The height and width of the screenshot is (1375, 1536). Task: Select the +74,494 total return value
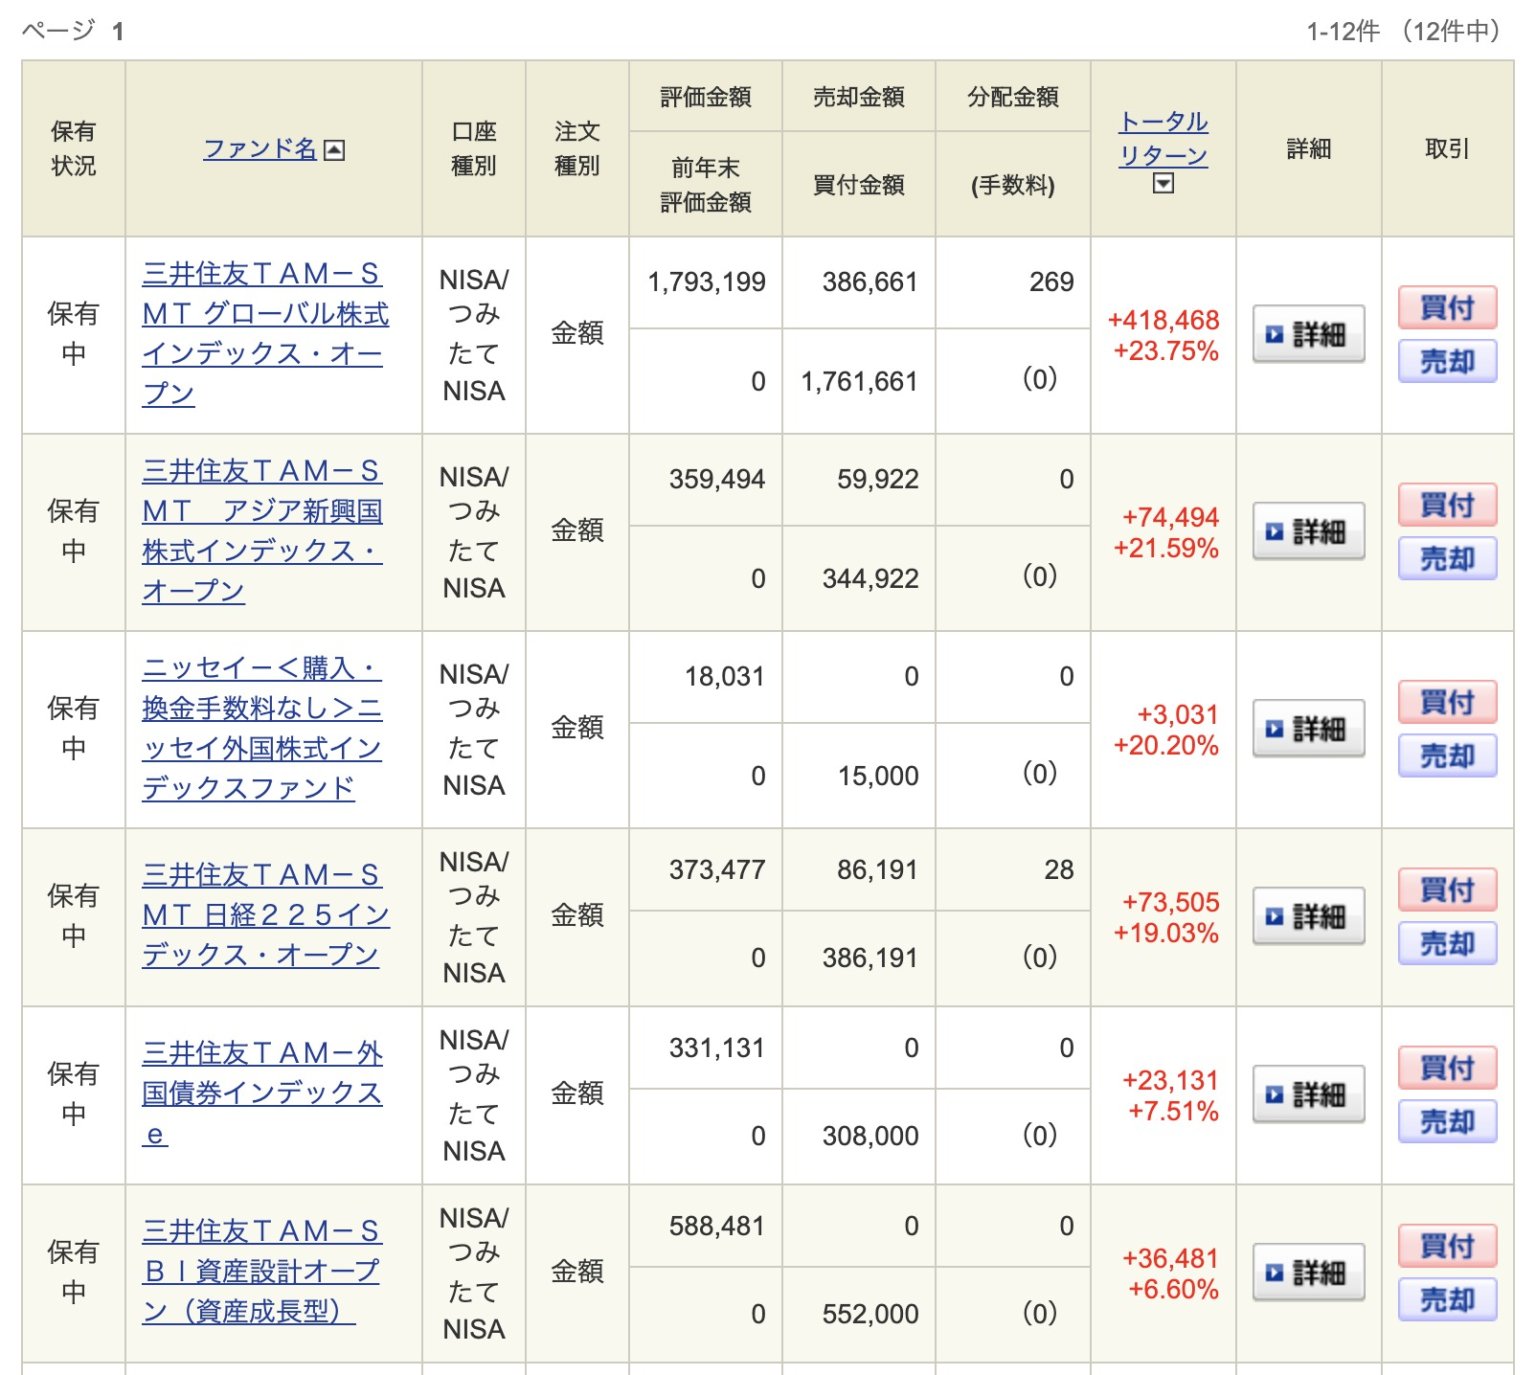point(1170,517)
